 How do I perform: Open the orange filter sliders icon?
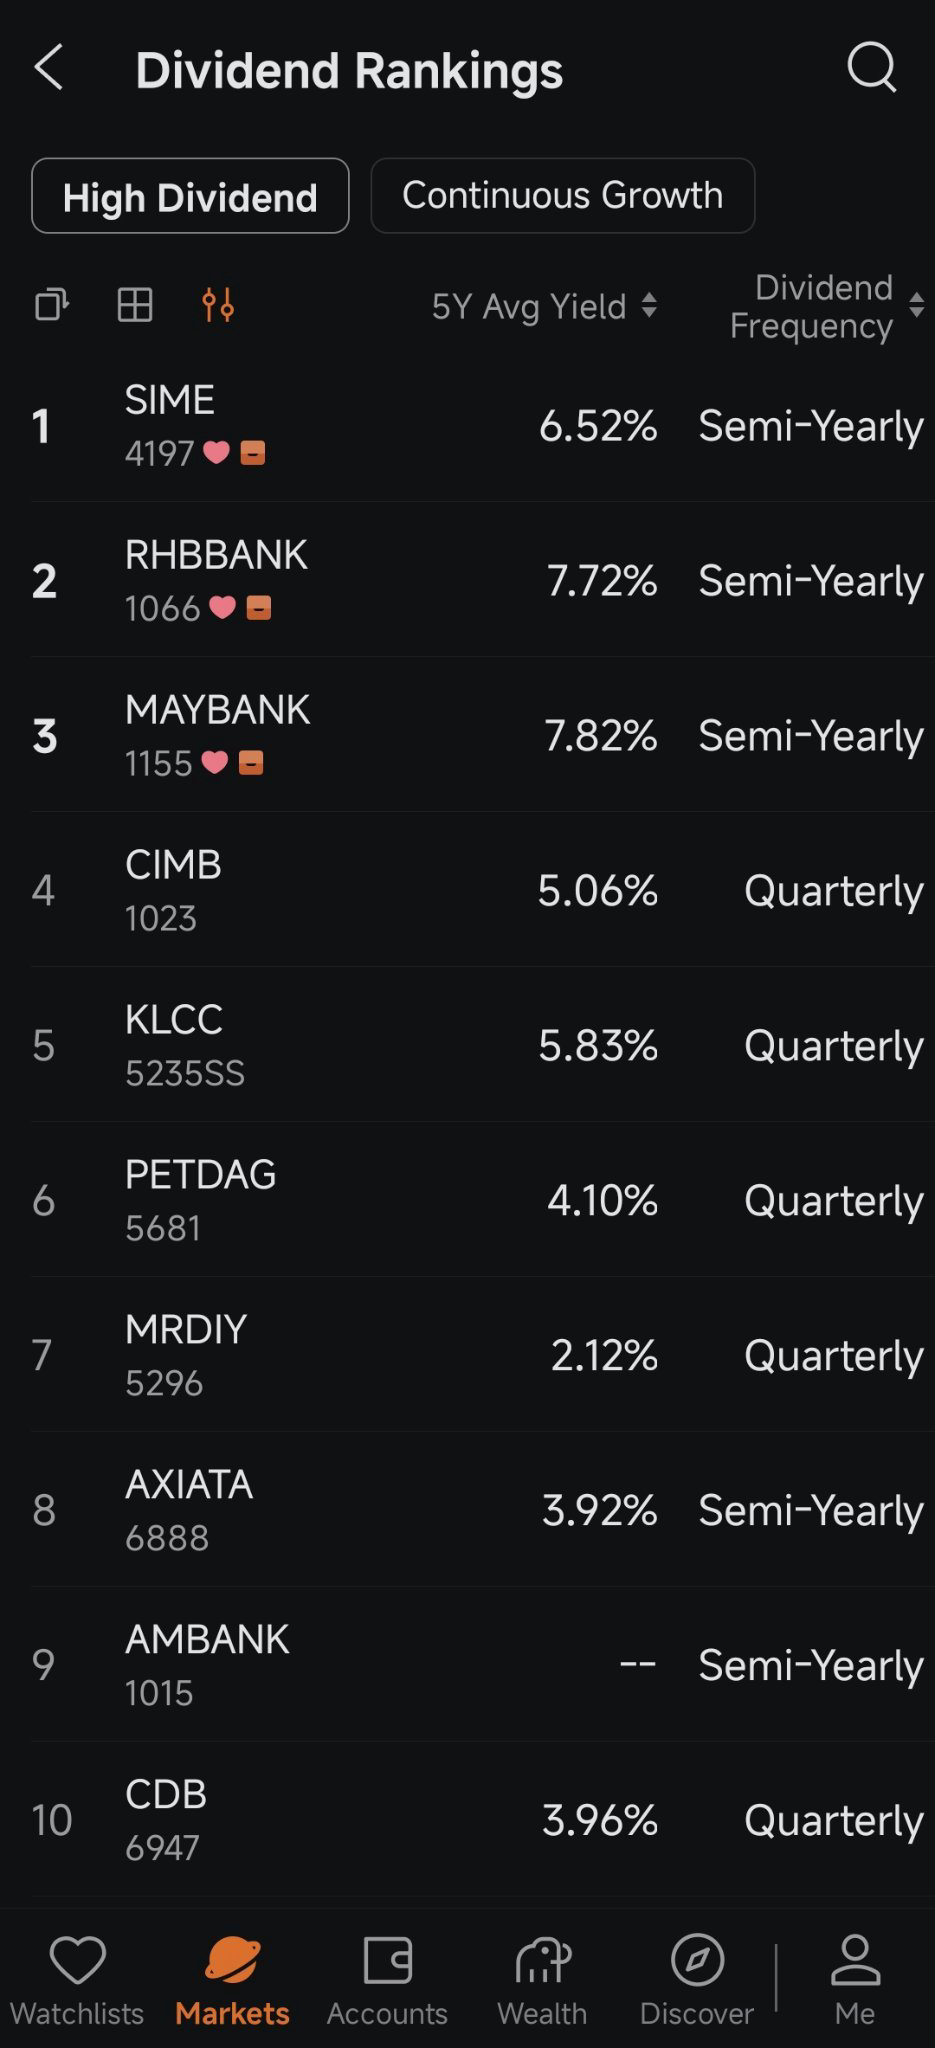click(218, 305)
